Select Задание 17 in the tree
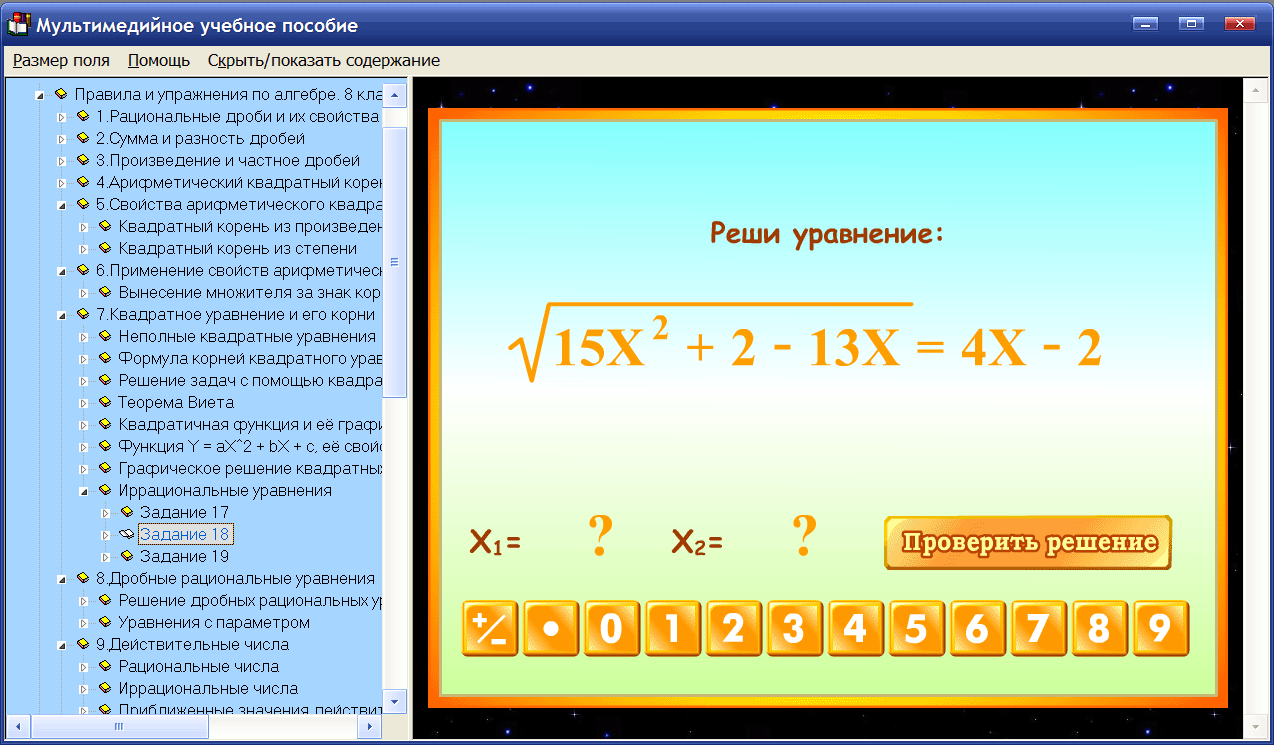The height and width of the screenshot is (745, 1274). pyautogui.click(x=184, y=513)
